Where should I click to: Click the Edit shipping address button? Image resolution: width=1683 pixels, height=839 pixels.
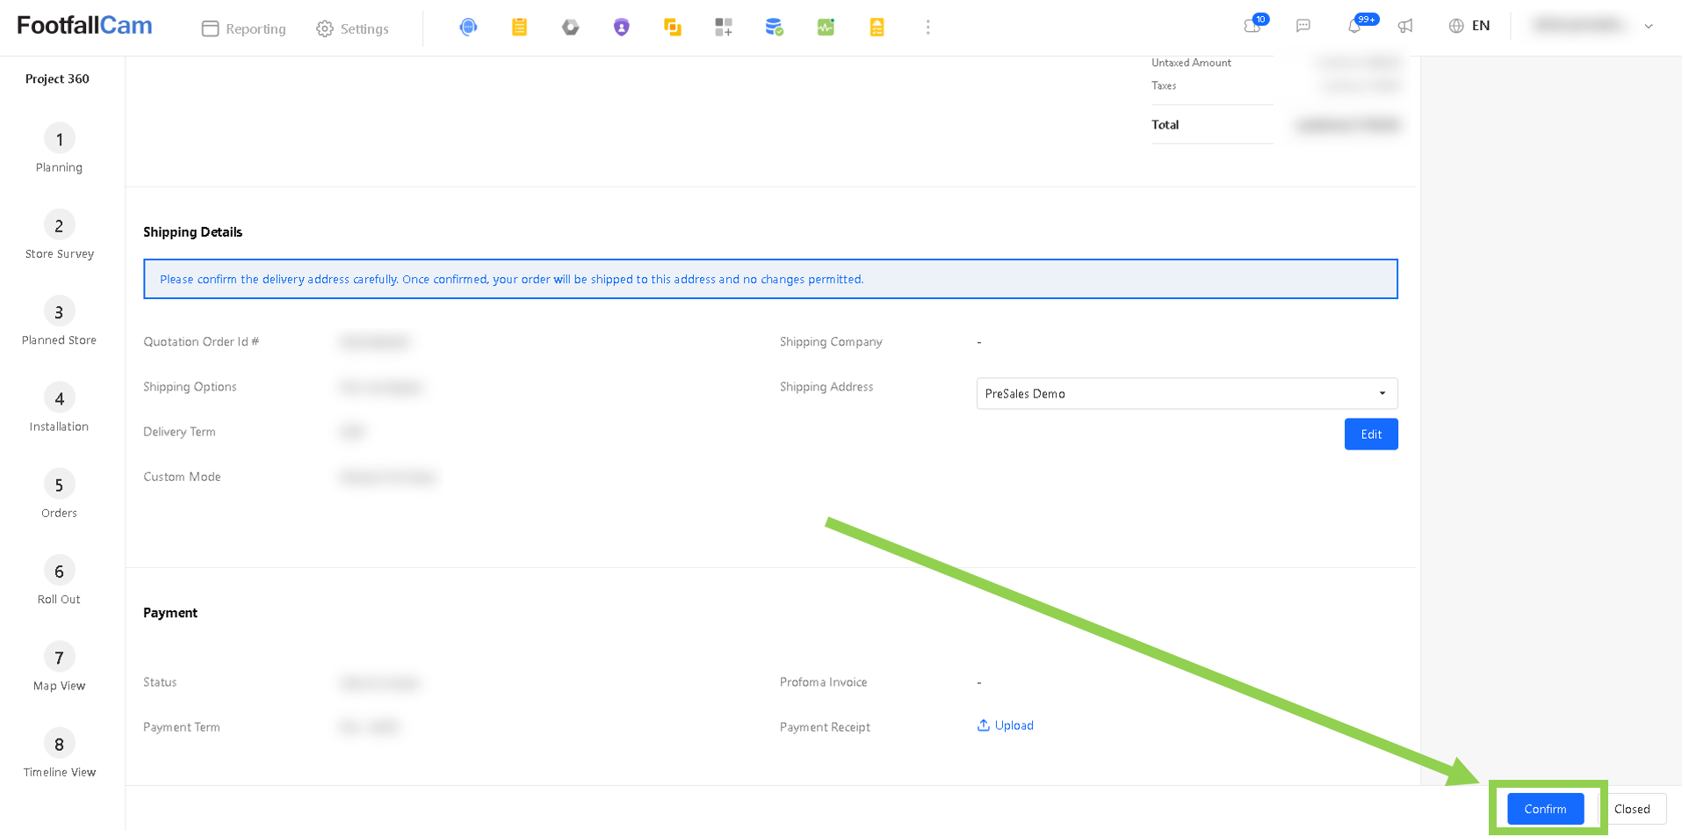click(x=1371, y=434)
